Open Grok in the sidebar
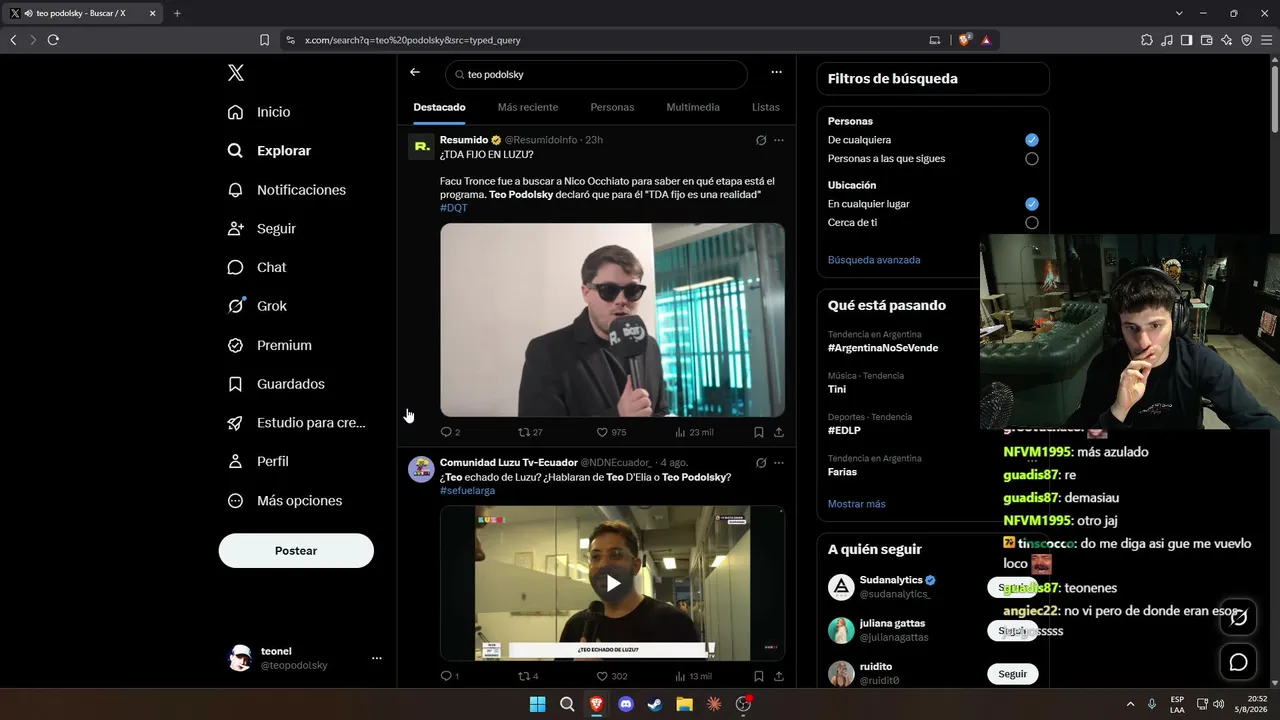Viewport: 1280px width, 720px height. [256, 306]
